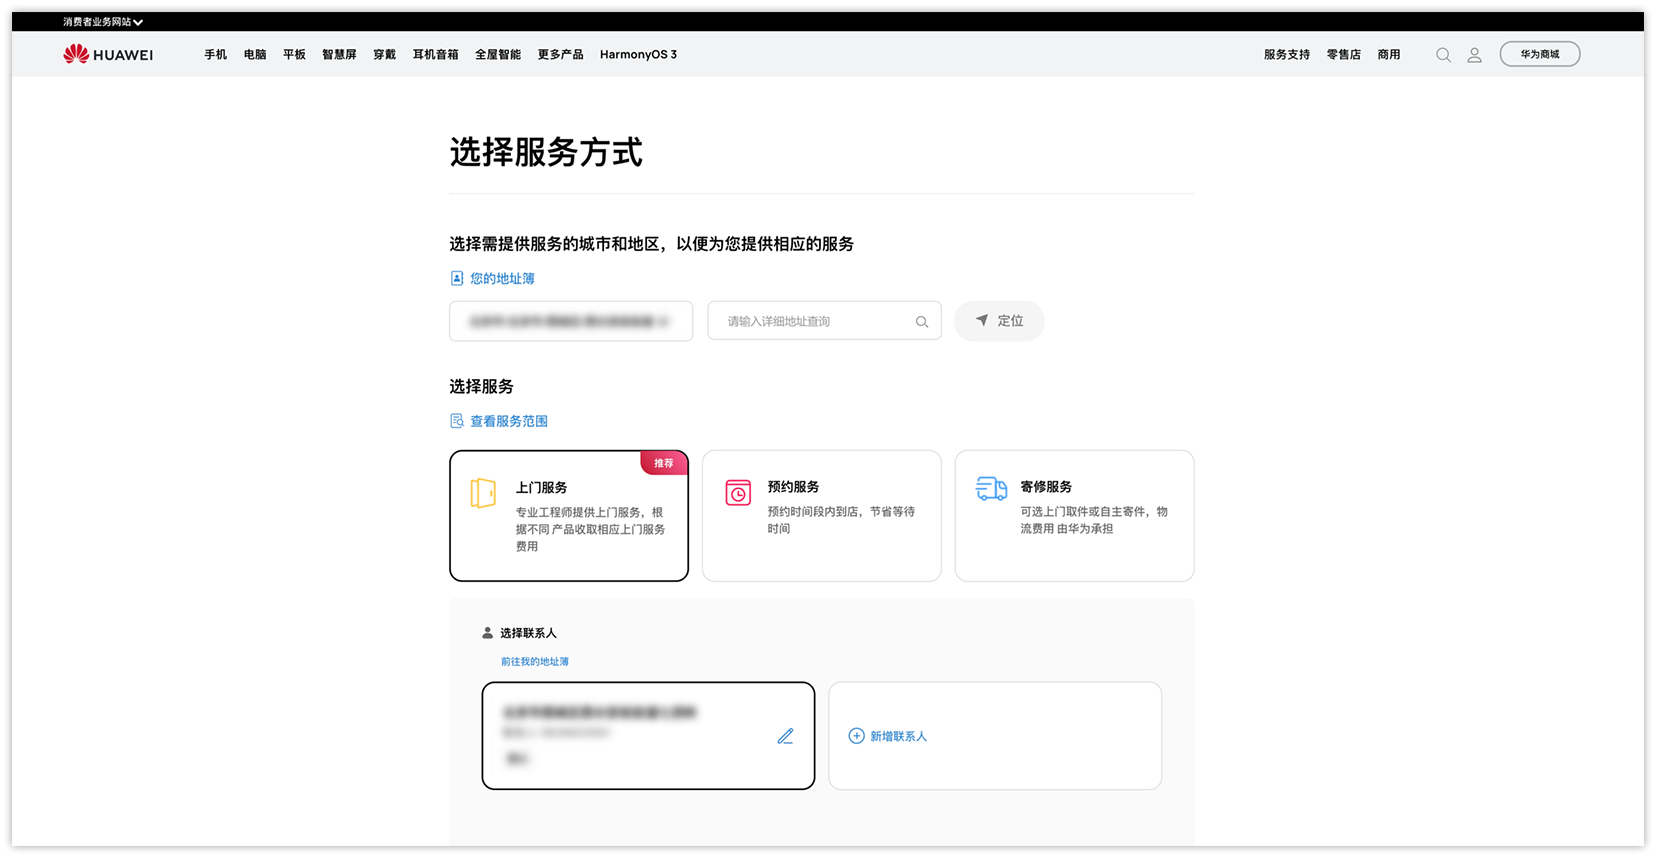Open the city and region dropdown

(x=571, y=321)
